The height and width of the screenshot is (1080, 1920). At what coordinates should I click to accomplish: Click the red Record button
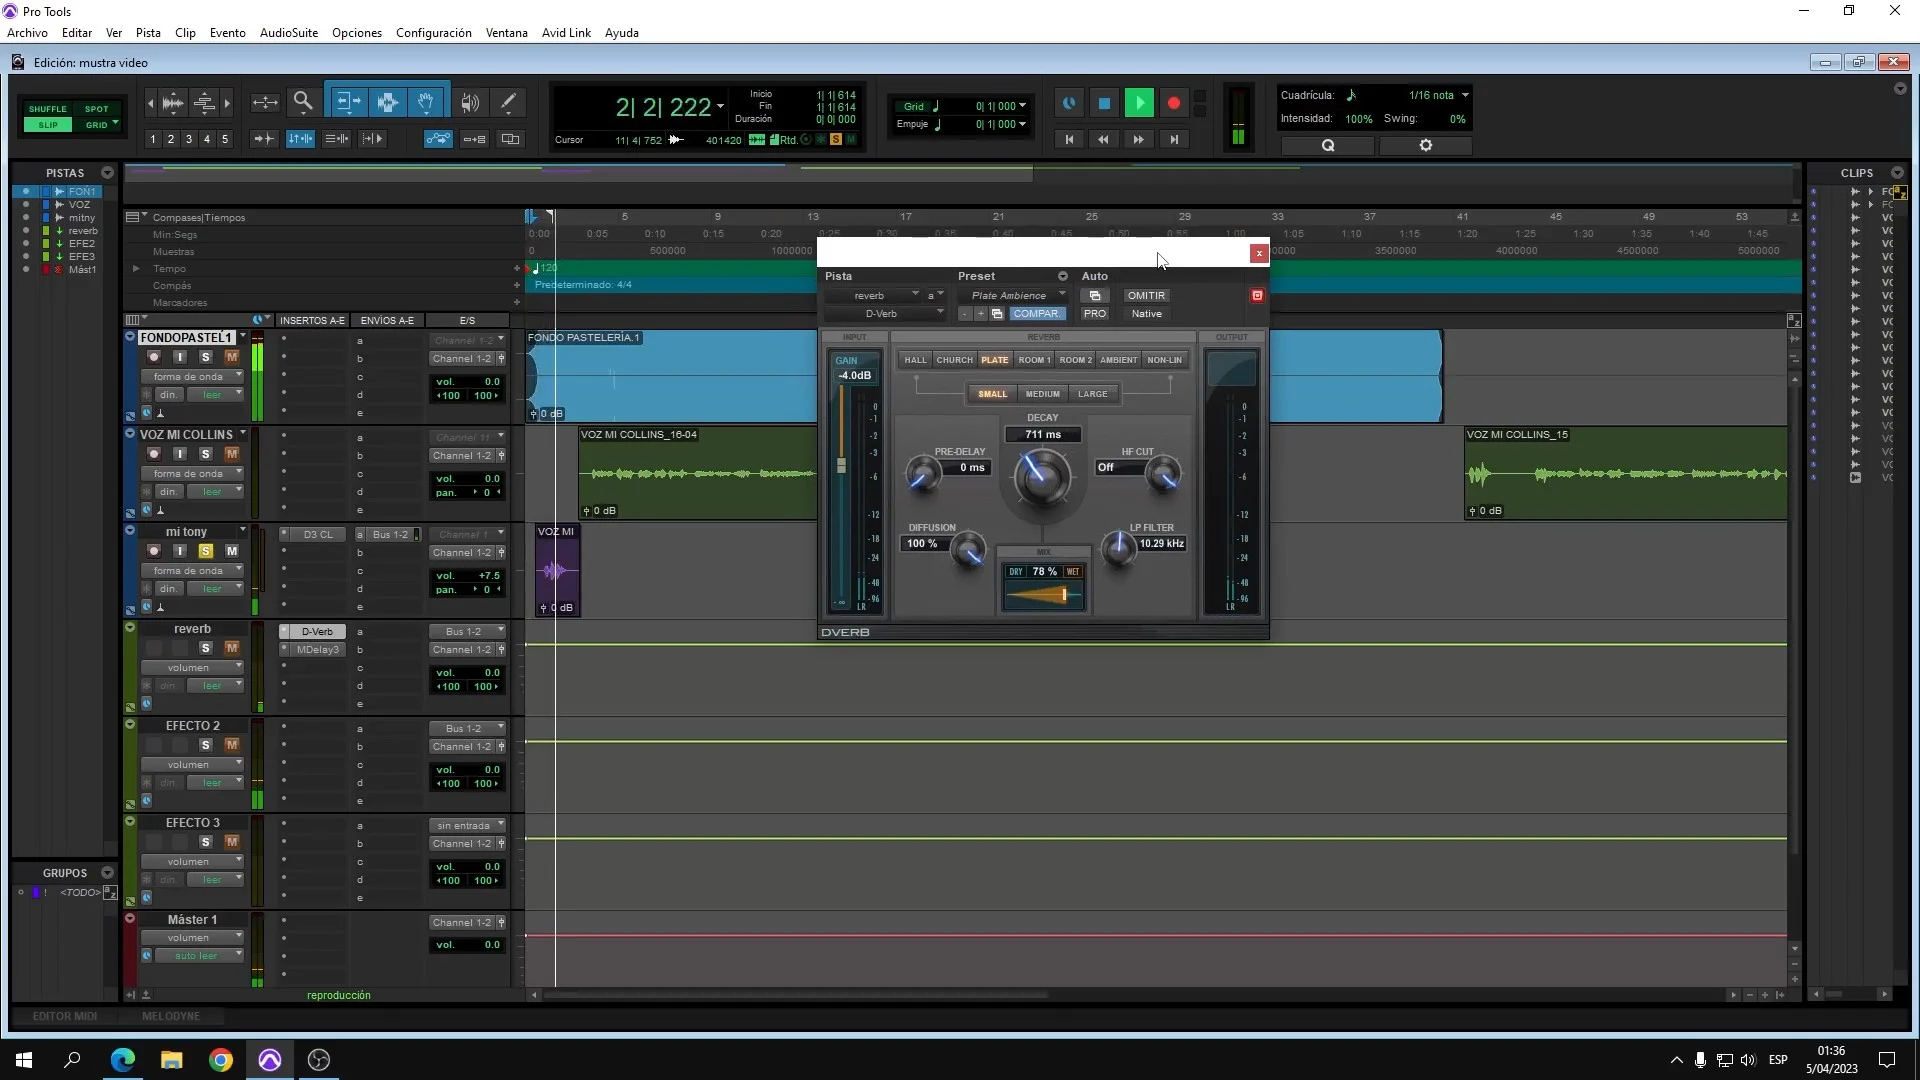pos(1174,103)
